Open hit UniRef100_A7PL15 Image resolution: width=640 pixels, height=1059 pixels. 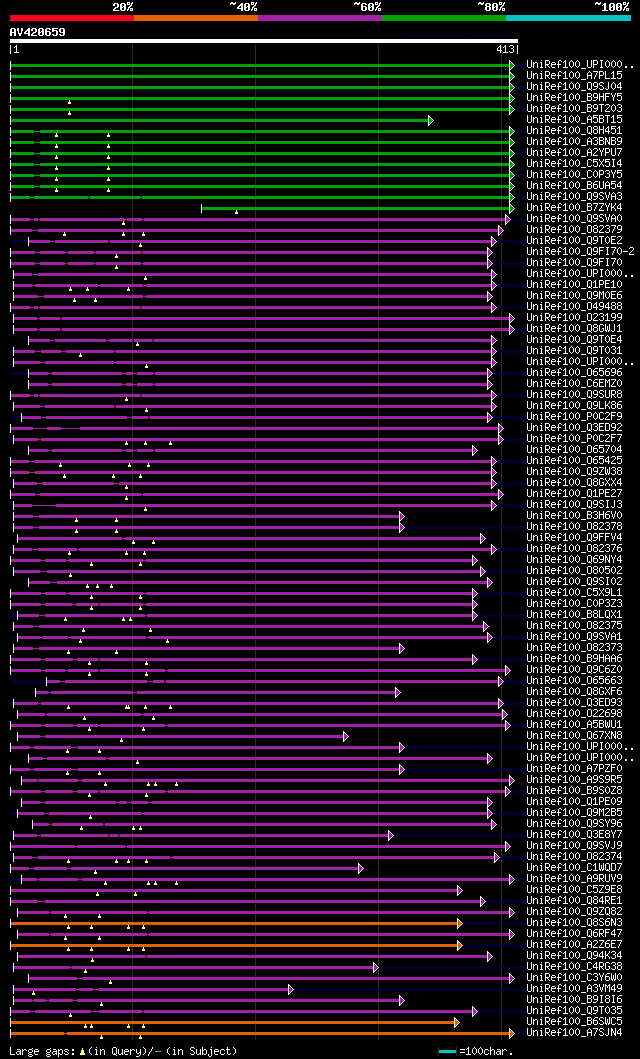click(575, 76)
